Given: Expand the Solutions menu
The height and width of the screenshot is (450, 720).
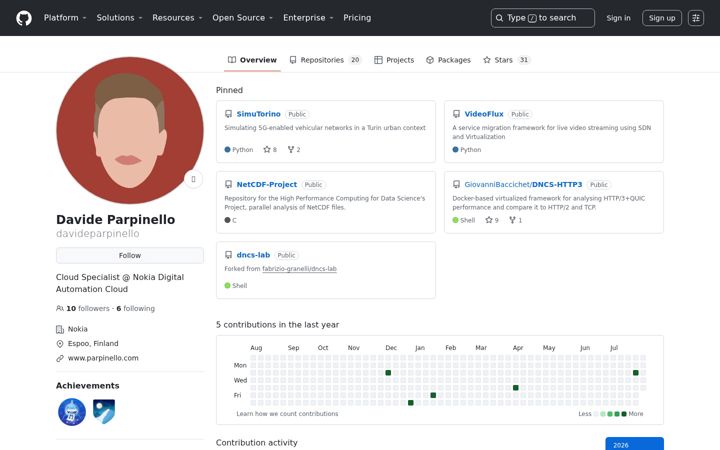Looking at the screenshot, I should point(119,18).
